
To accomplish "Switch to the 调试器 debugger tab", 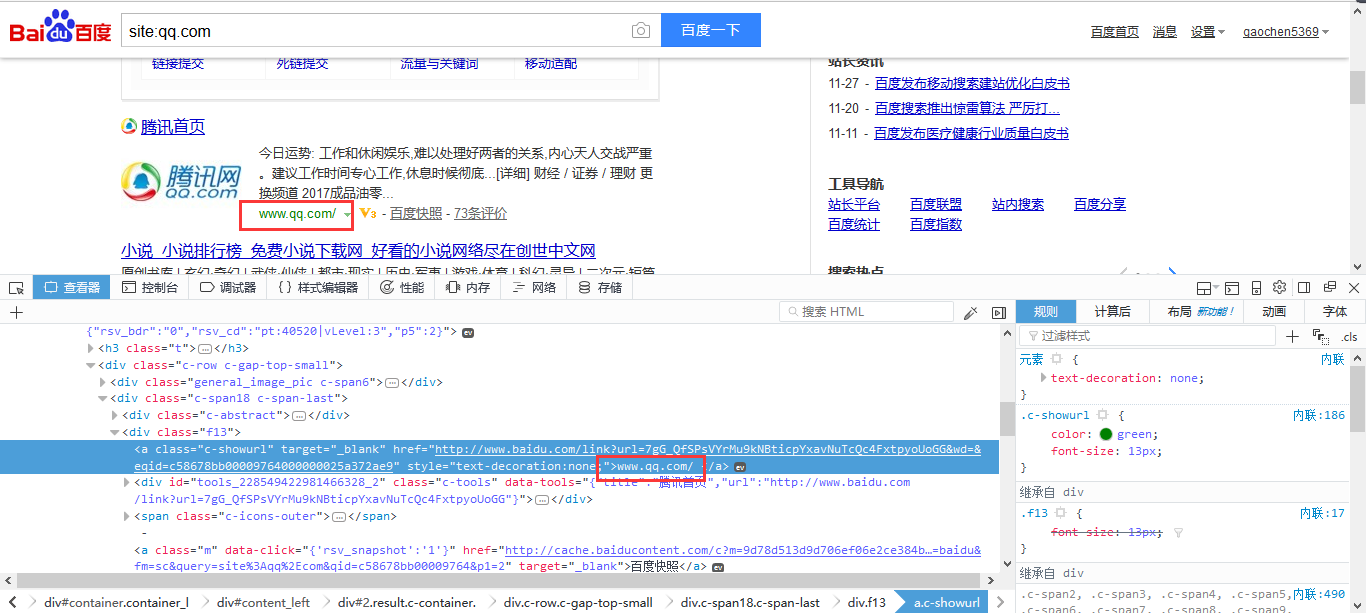I will [x=227, y=288].
